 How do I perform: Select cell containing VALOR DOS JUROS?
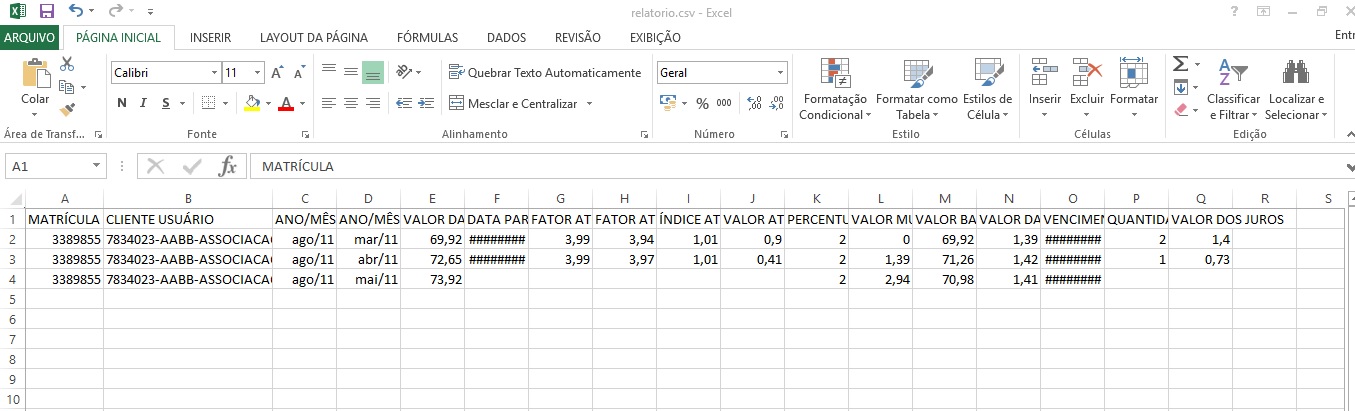[1200, 219]
